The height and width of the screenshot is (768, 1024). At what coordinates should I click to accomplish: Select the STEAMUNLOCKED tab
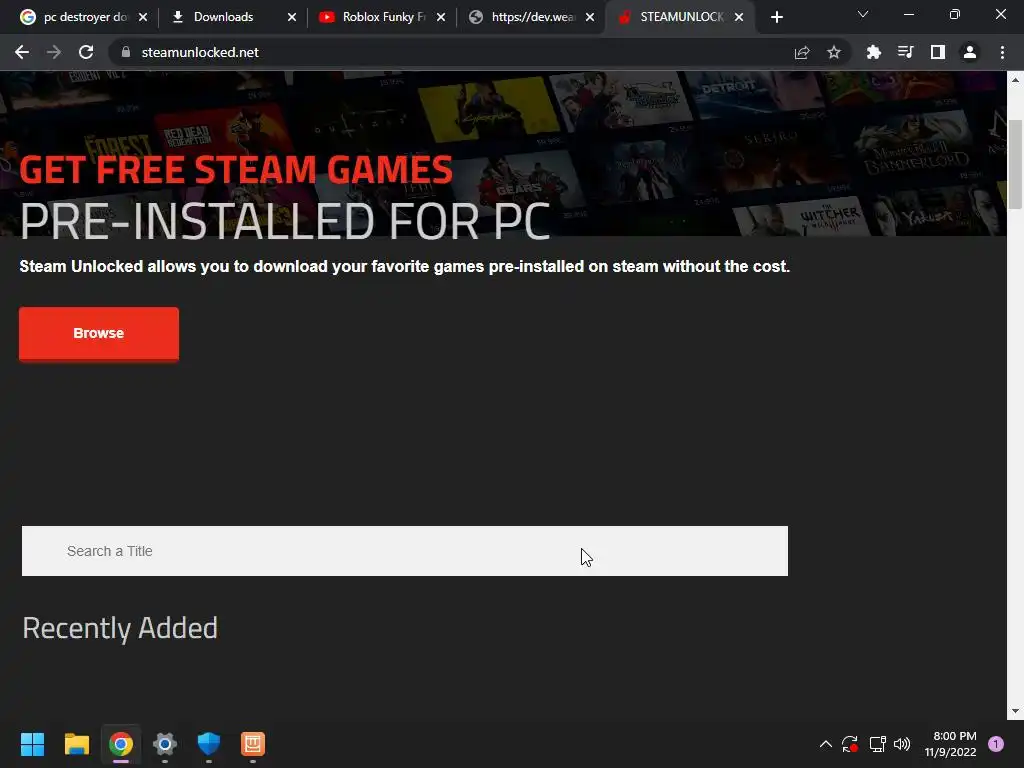679,17
